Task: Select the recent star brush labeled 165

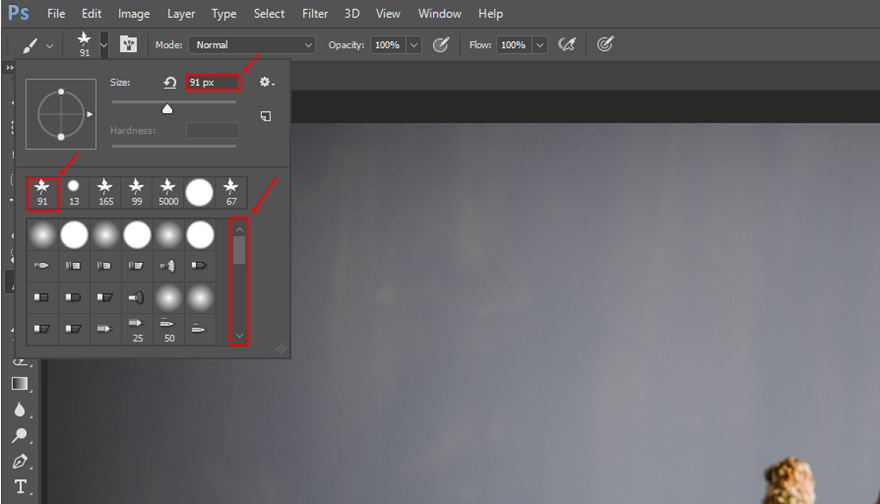Action: (x=105, y=193)
